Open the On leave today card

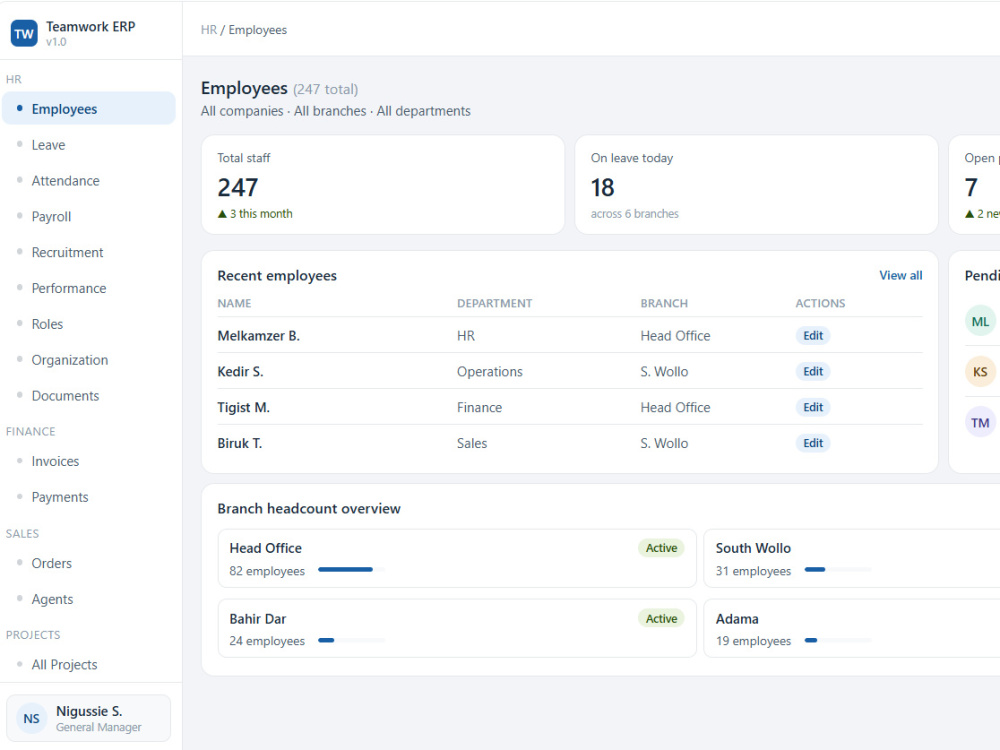tap(756, 184)
